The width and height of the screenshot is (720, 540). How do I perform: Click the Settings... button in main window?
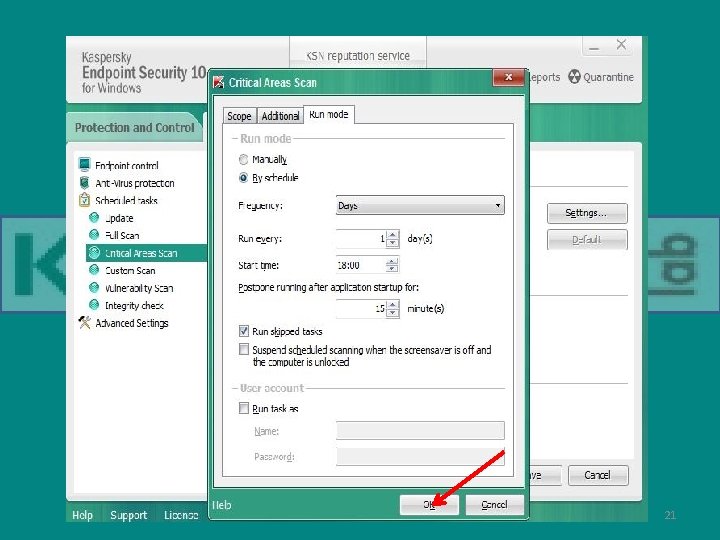pos(587,213)
